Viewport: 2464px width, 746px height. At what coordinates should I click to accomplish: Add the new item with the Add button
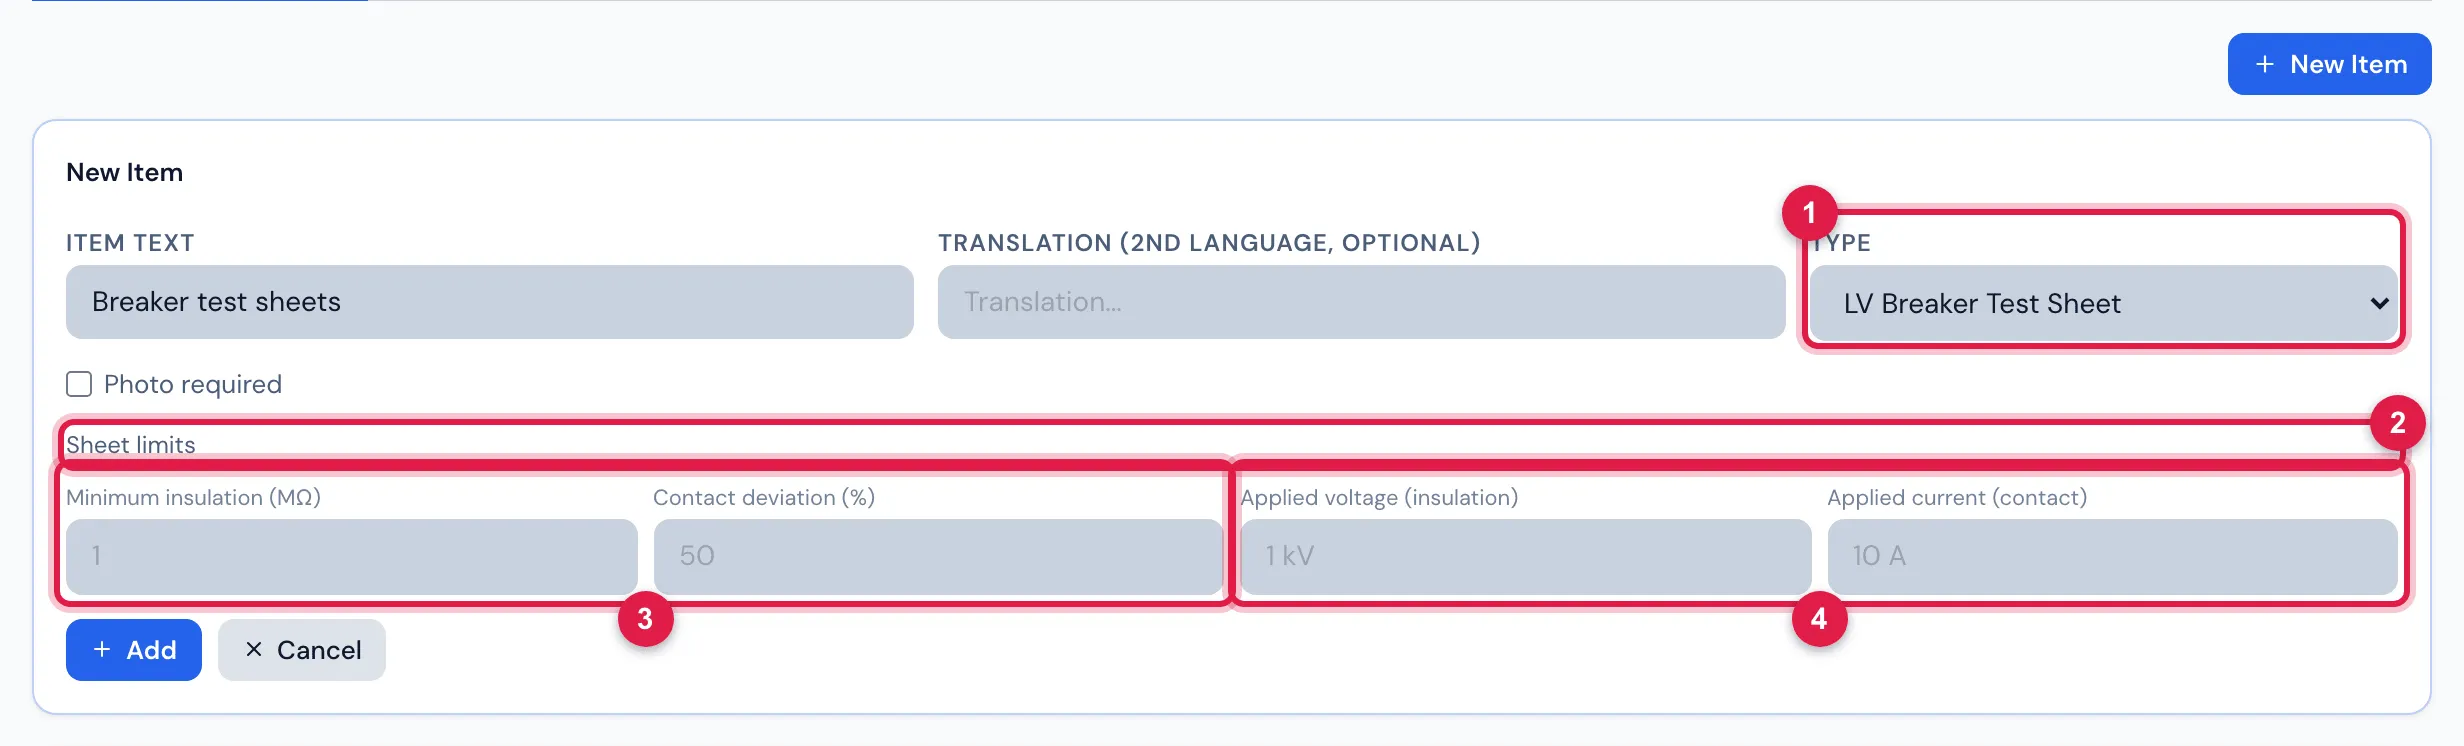(x=134, y=650)
